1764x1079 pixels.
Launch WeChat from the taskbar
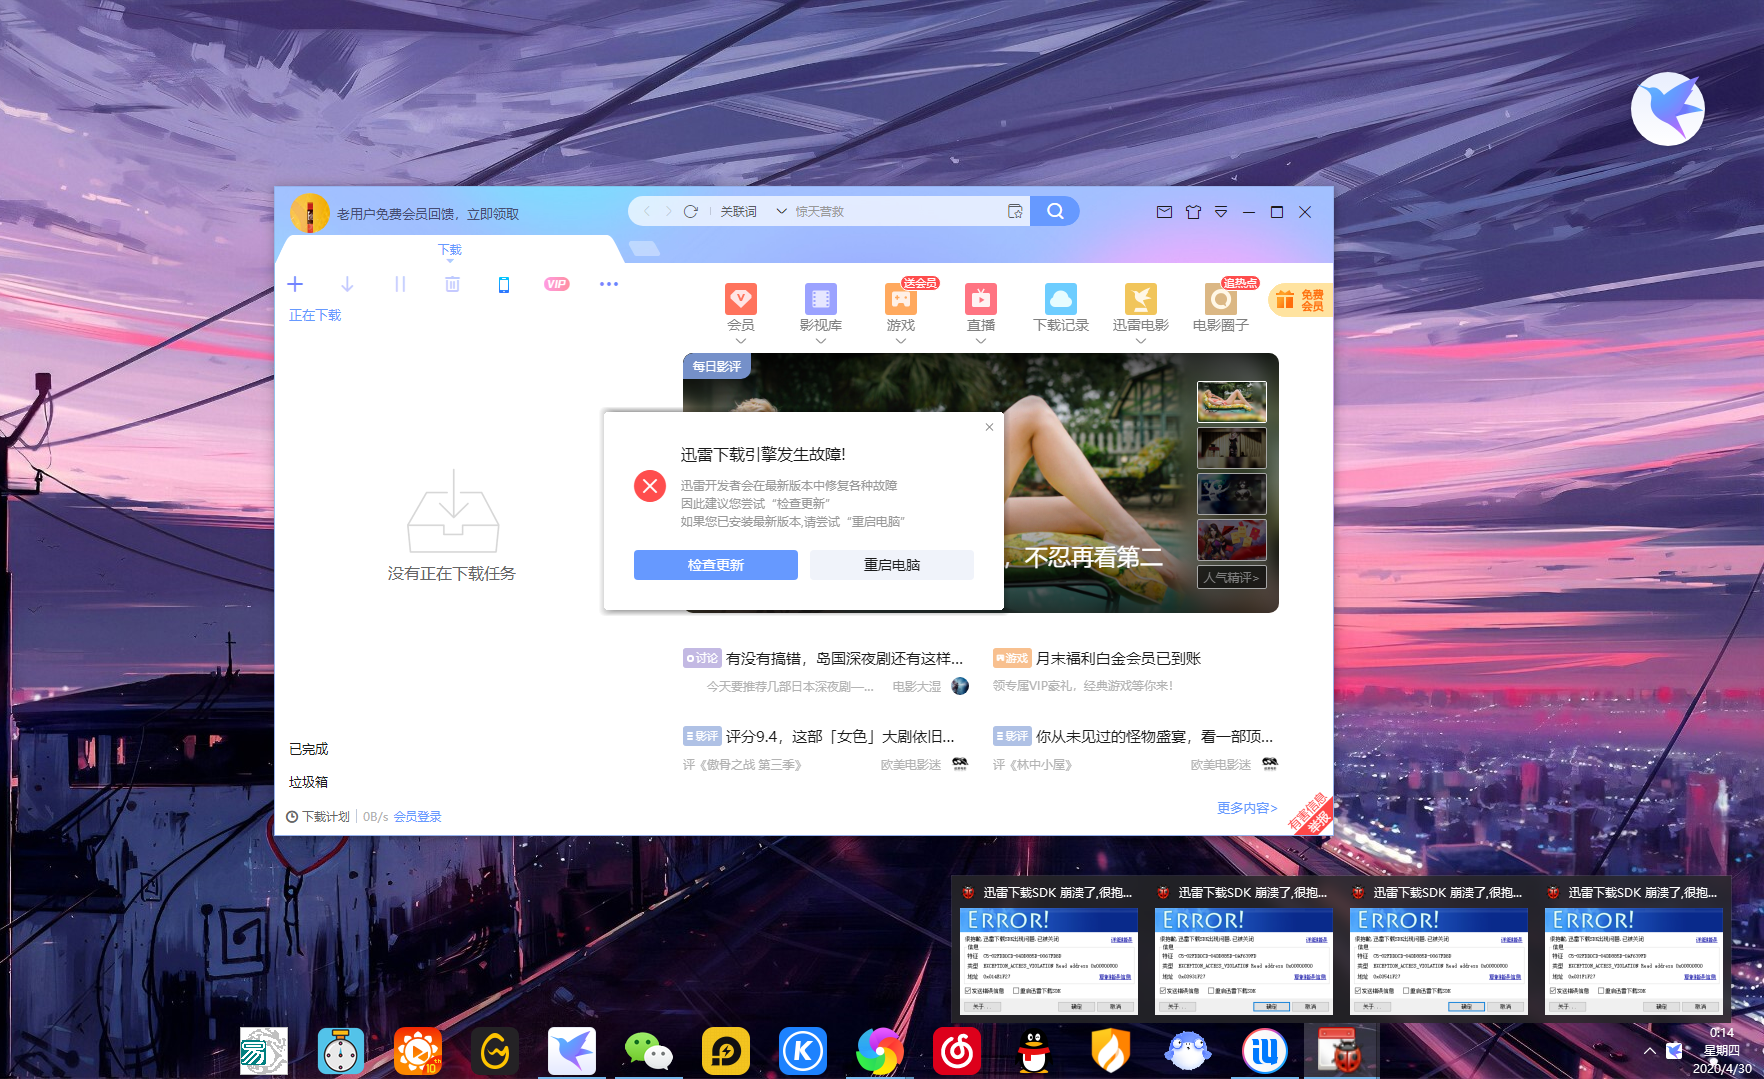[648, 1050]
